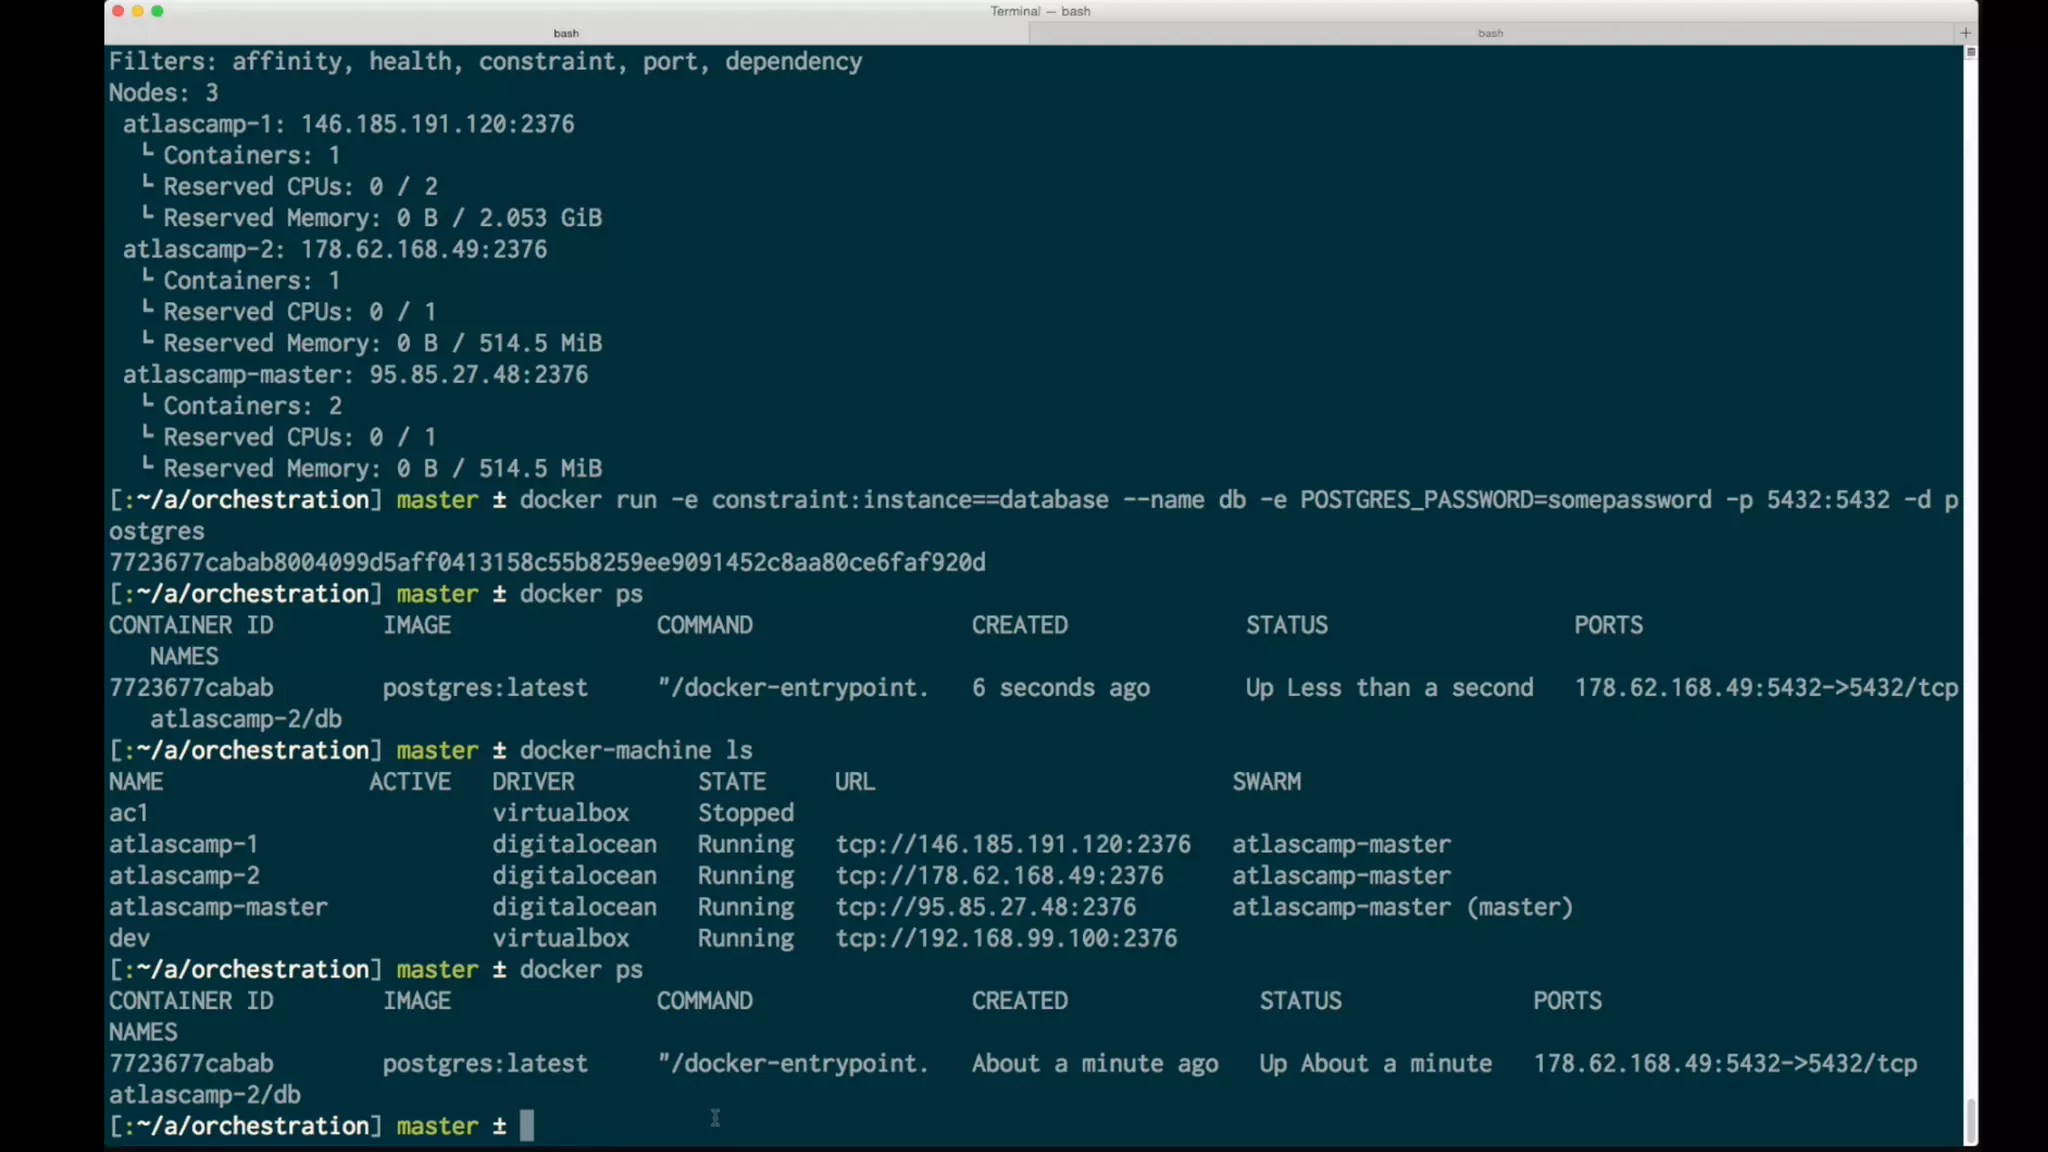This screenshot has height=1152, width=2048.
Task: Click the 'Stopped' state of ac1 machine
Action: (x=745, y=813)
